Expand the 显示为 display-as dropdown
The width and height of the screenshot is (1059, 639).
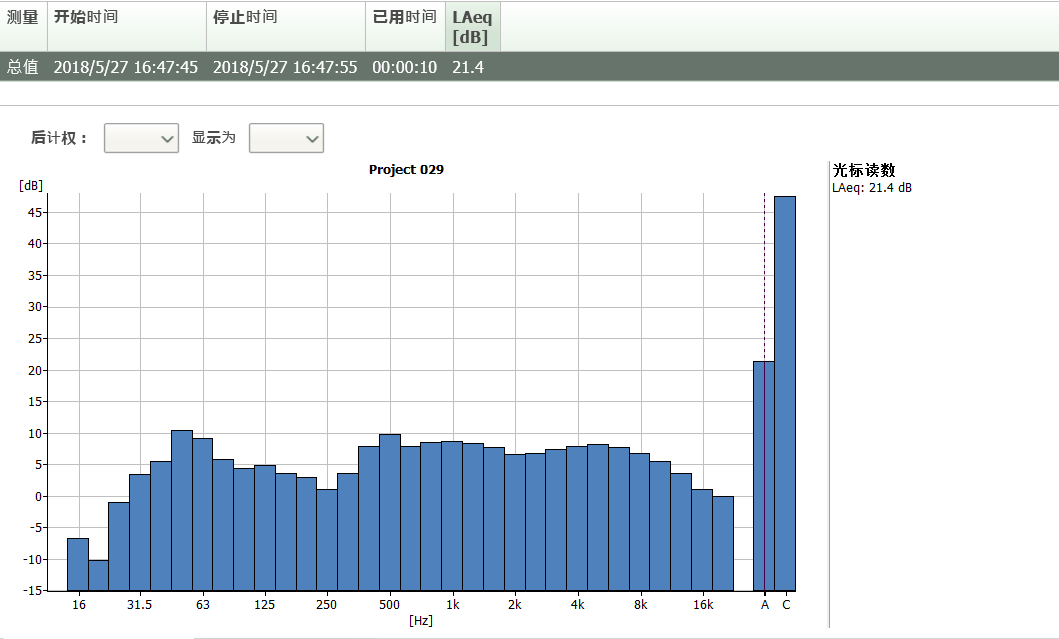tap(286, 138)
